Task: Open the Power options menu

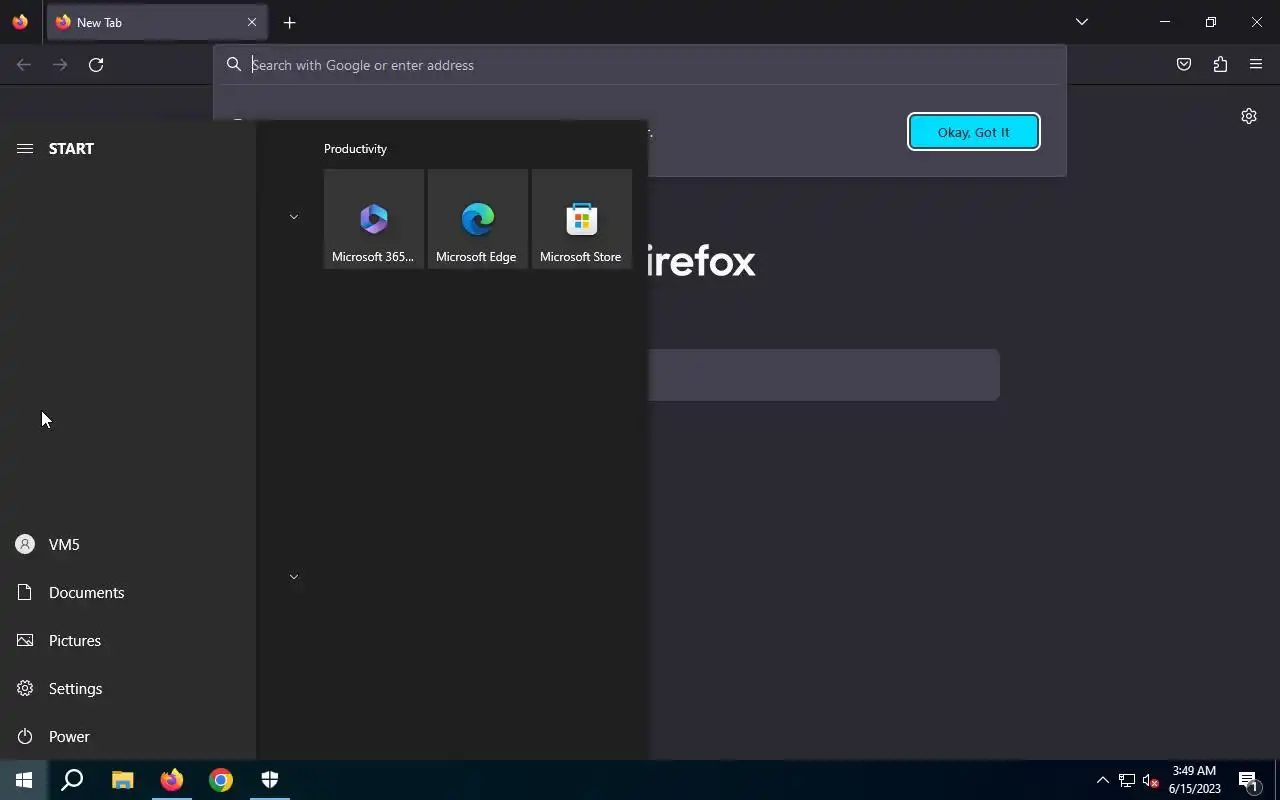Action: tap(128, 736)
